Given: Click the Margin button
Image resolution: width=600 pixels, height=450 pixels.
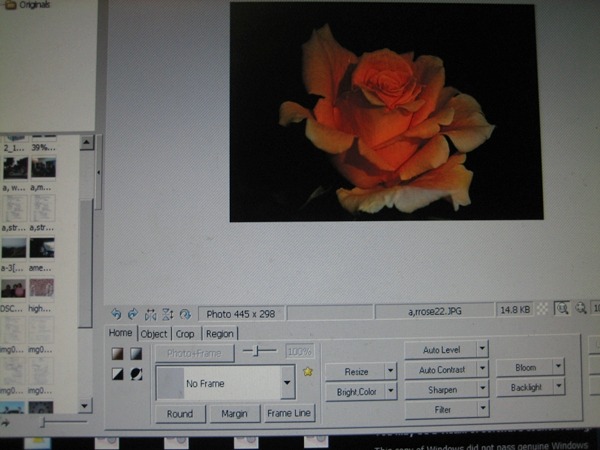Looking at the screenshot, I should pos(234,414).
